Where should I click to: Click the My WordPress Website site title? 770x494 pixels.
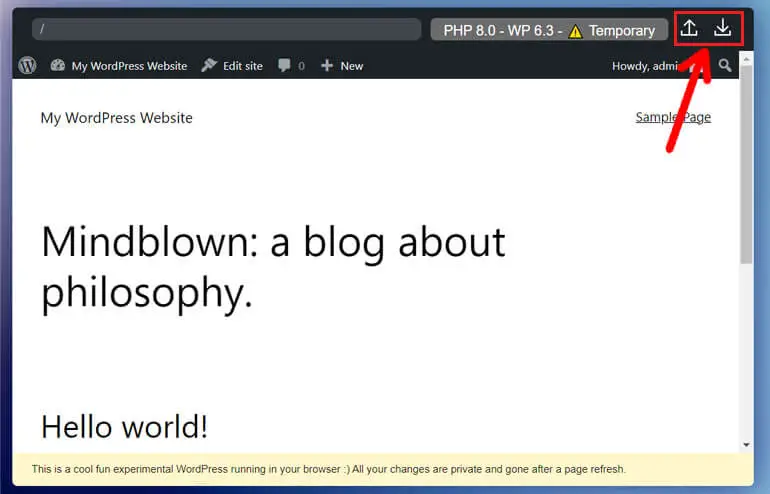tap(116, 118)
